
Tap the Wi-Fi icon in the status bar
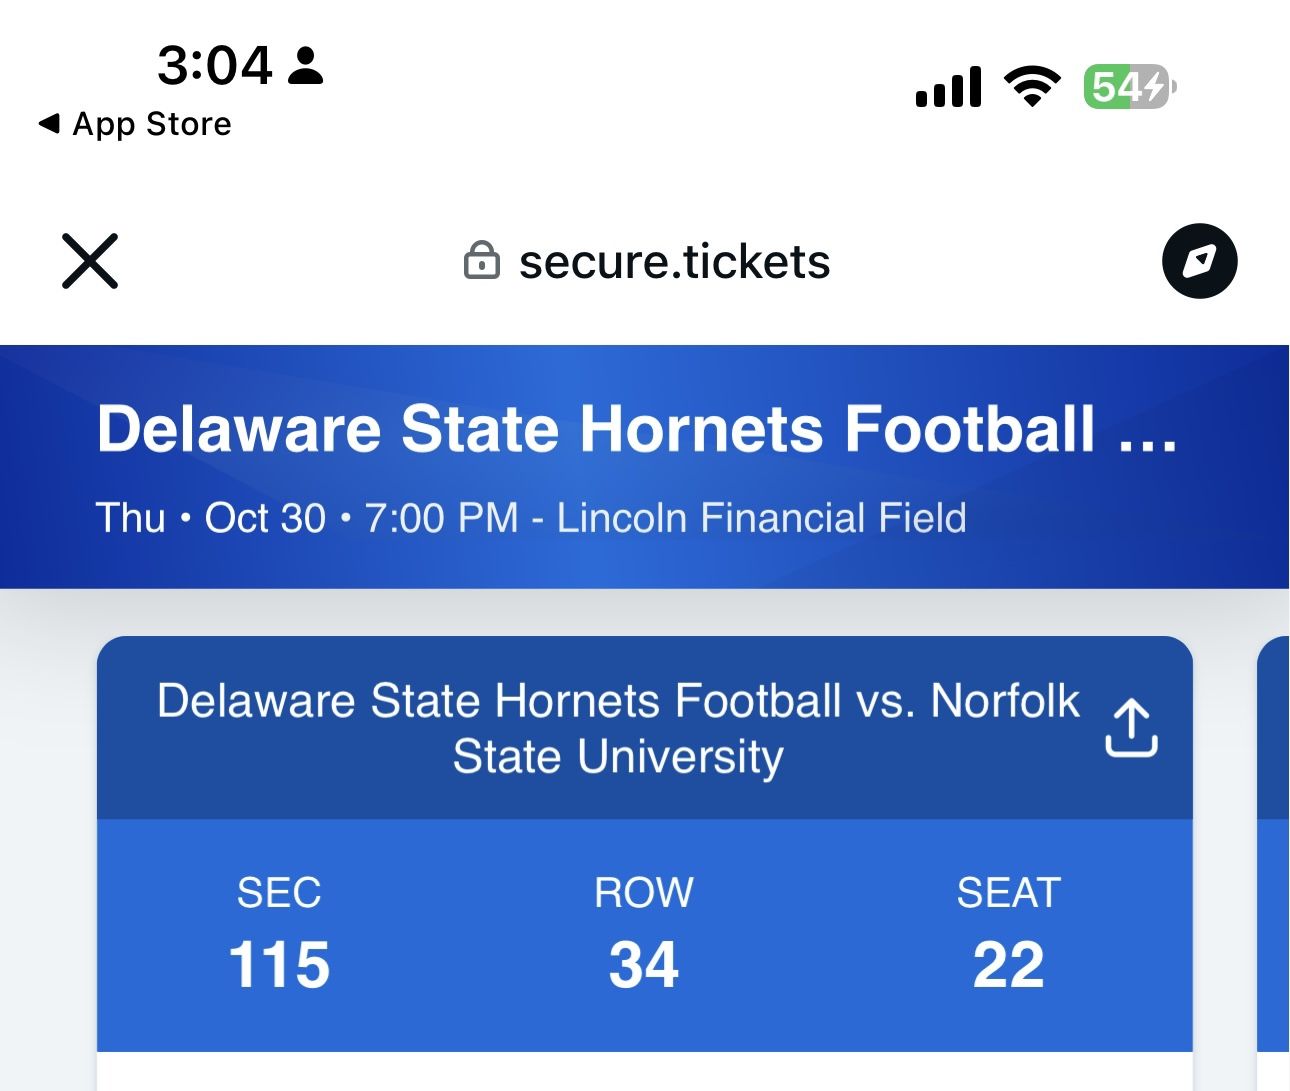1031,85
